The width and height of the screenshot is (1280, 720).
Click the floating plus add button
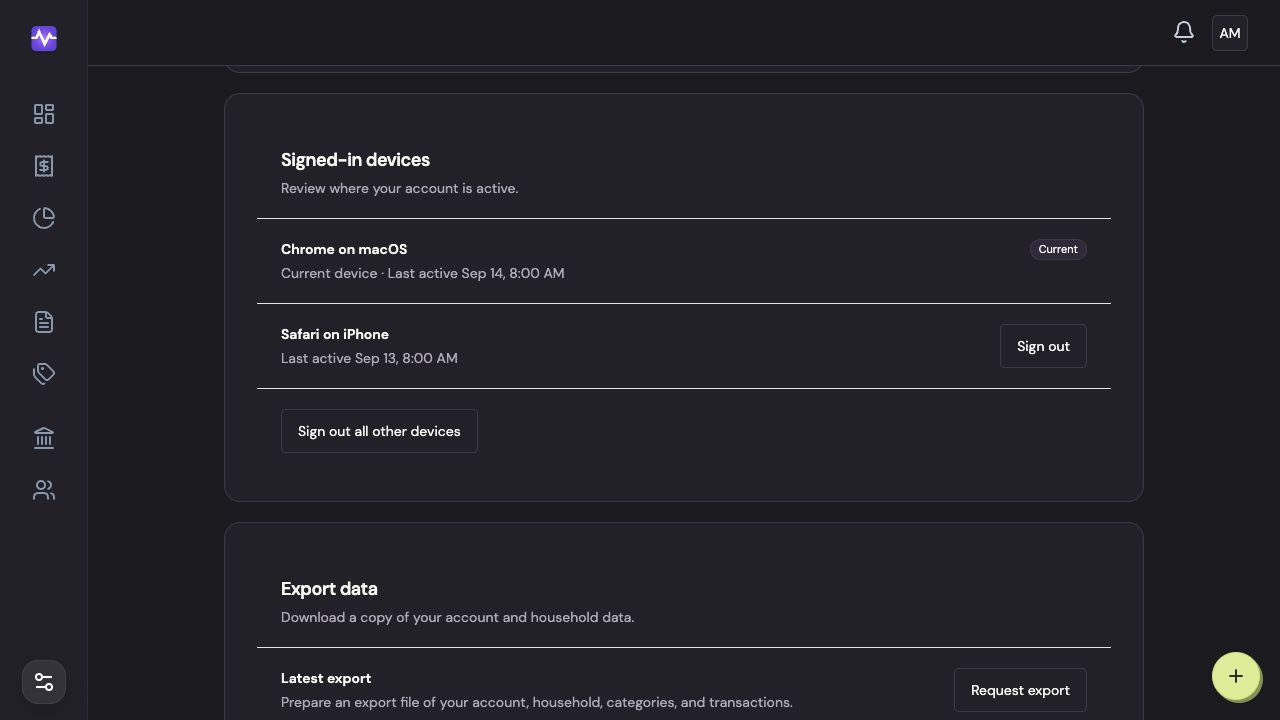click(x=1236, y=676)
